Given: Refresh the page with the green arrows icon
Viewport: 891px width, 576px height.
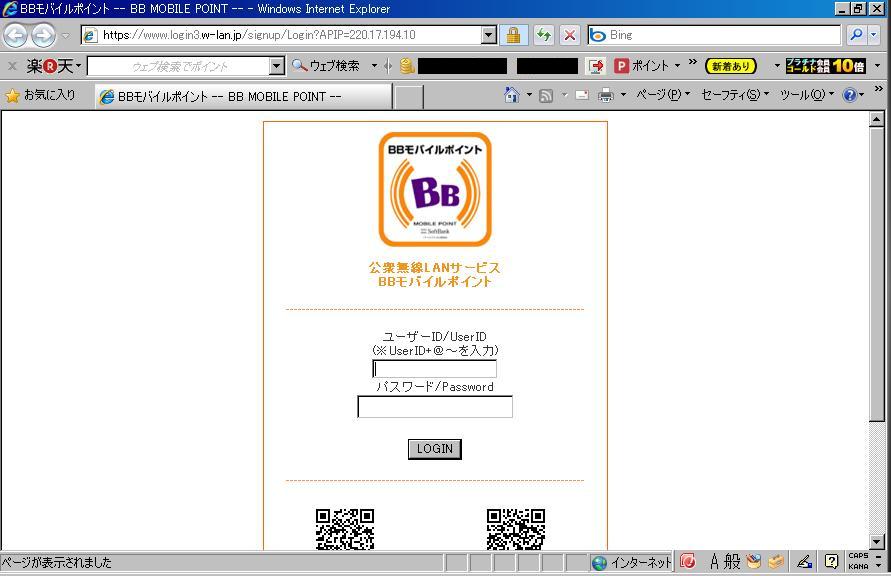Looking at the screenshot, I should 544,35.
